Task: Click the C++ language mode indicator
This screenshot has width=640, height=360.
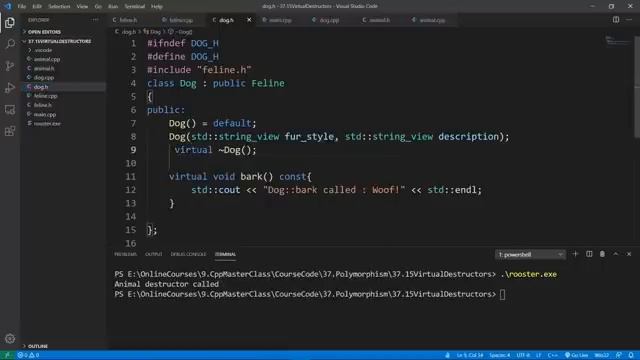Action: (x=553, y=355)
